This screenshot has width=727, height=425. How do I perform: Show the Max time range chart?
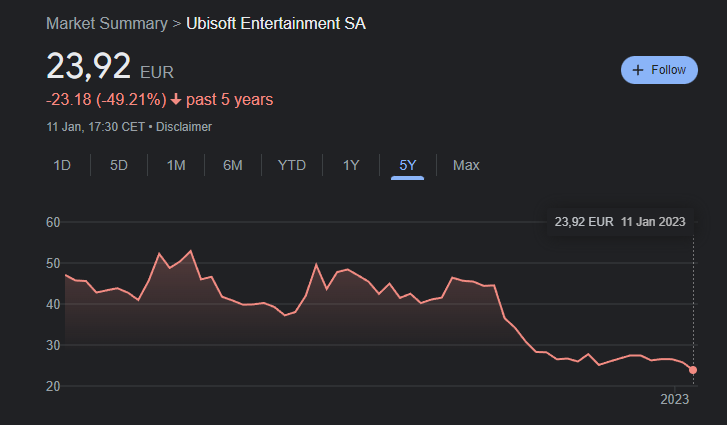click(x=466, y=165)
